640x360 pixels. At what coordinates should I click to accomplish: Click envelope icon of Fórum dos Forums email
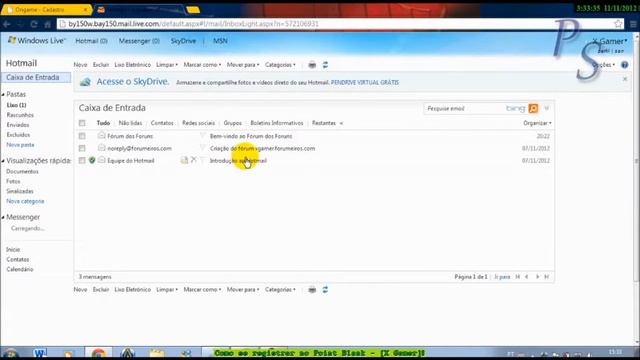point(101,136)
